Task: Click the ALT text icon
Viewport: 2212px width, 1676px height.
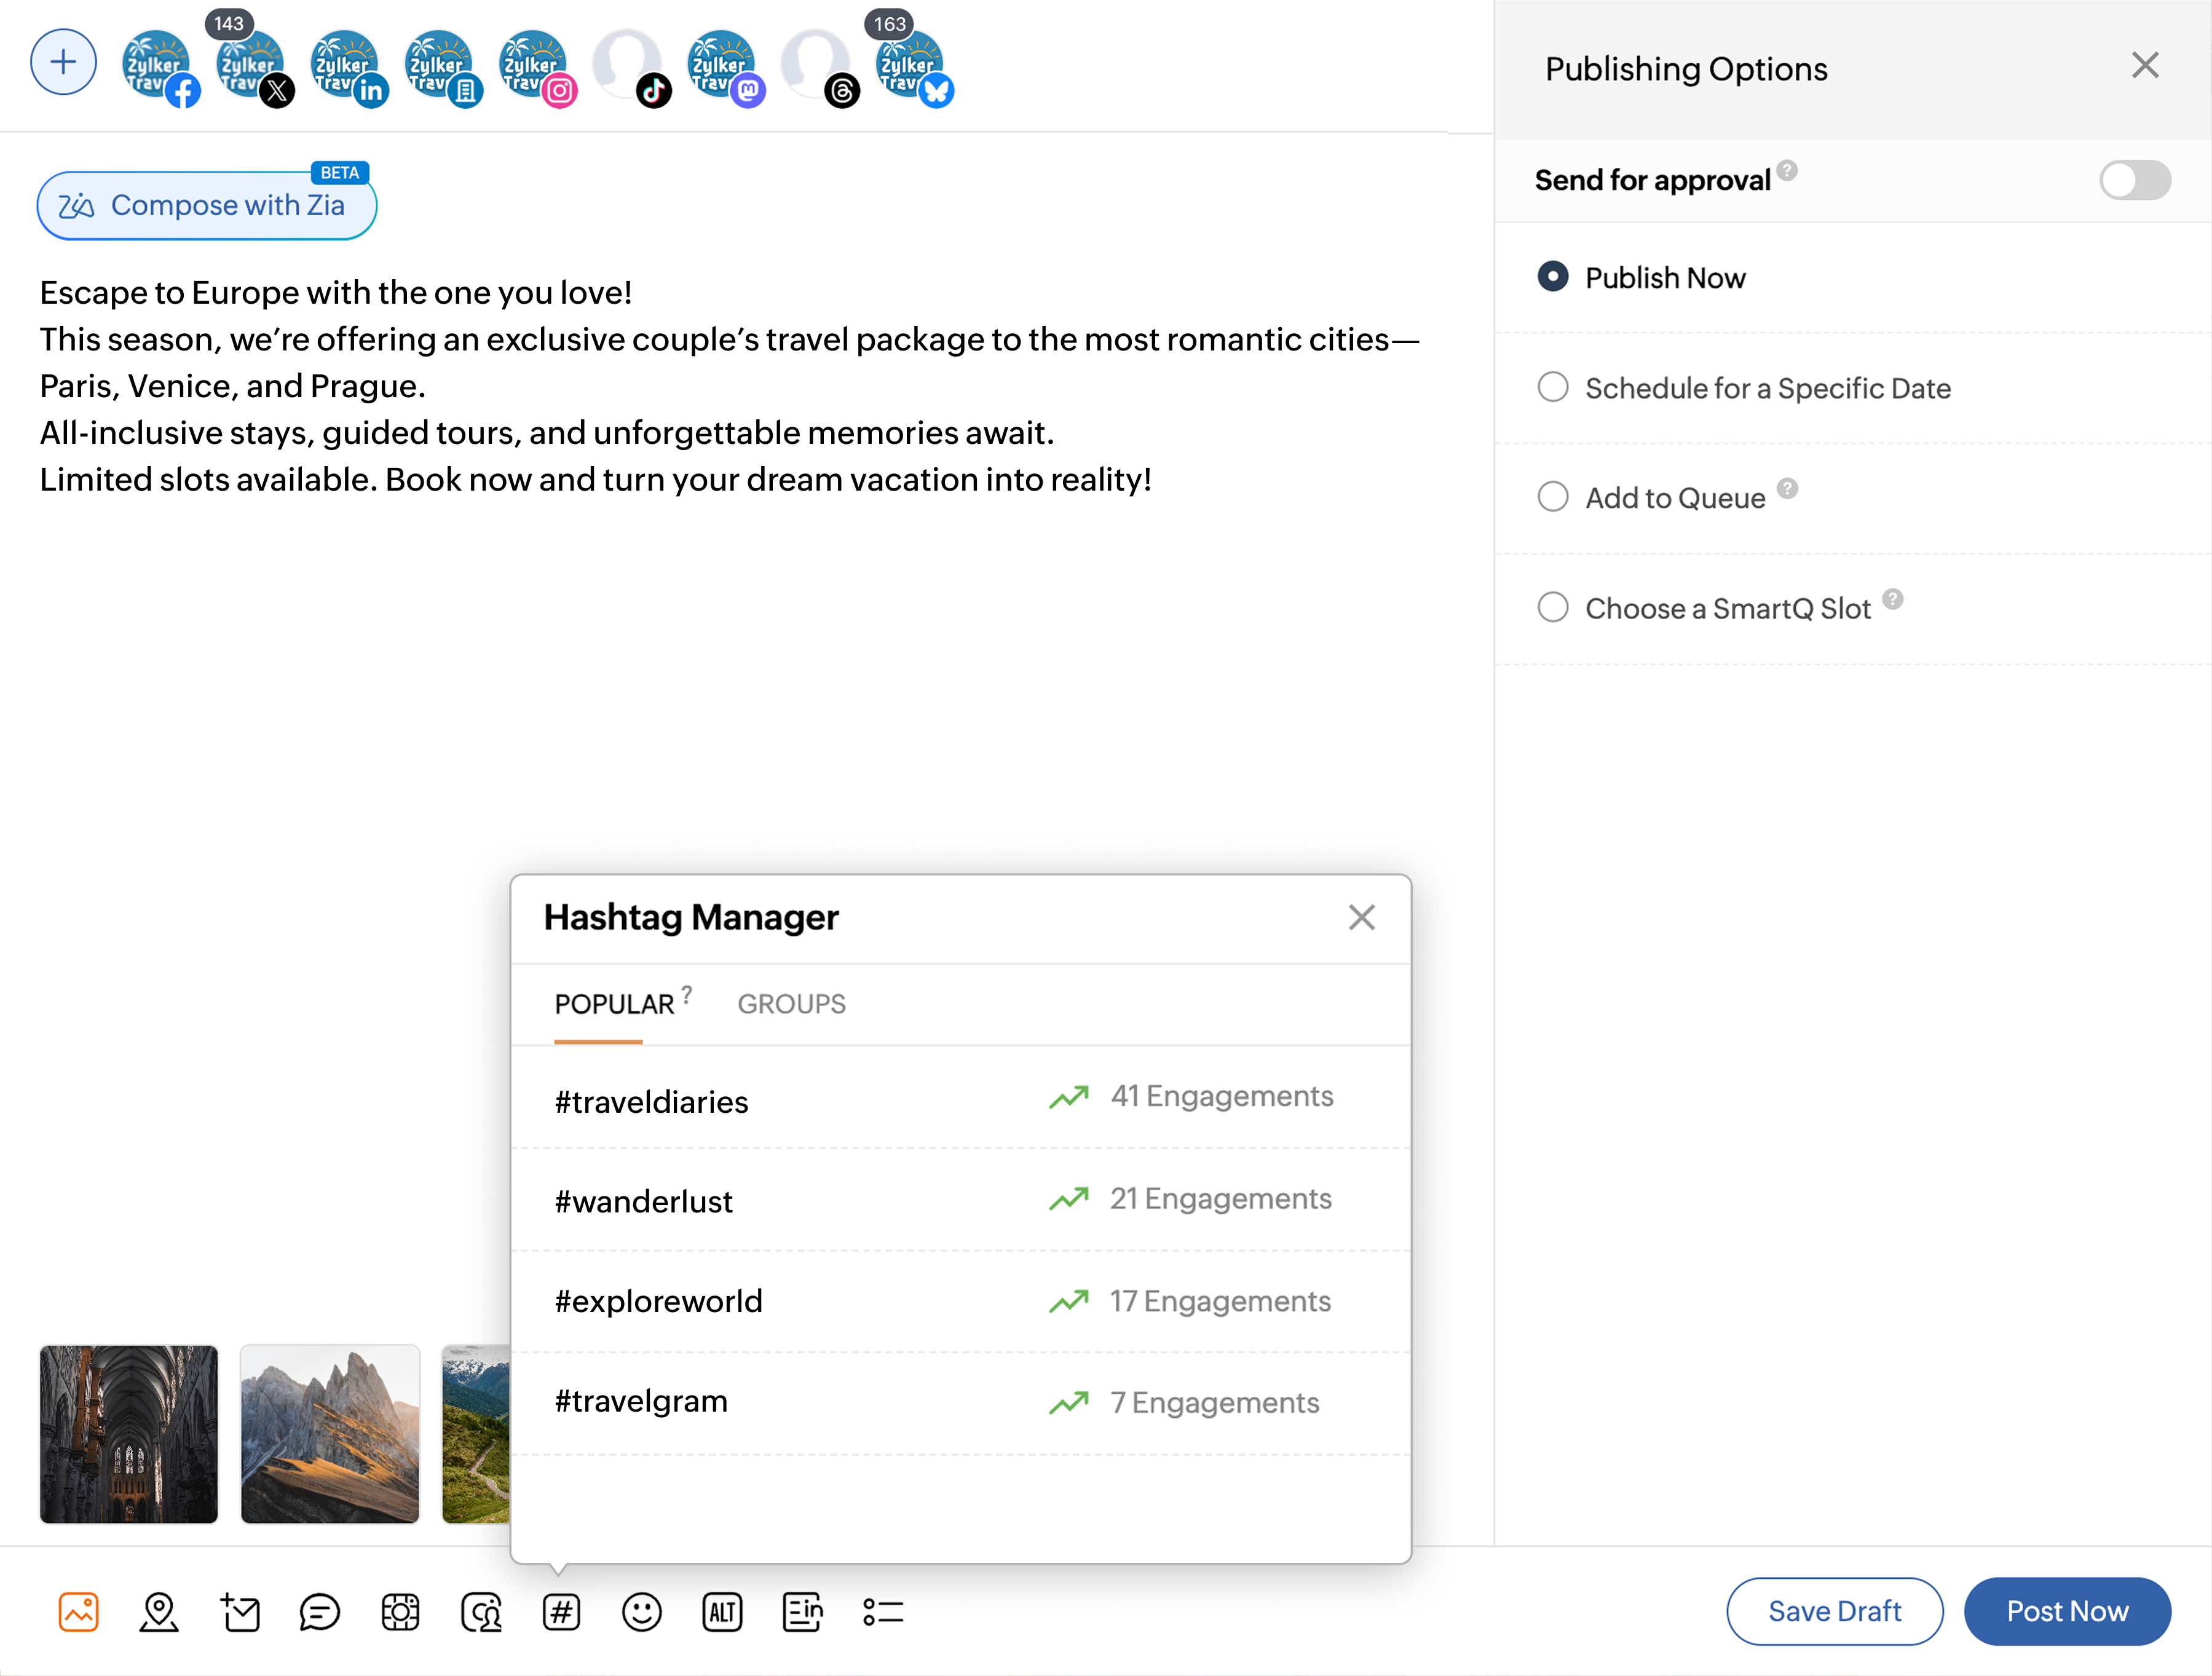Action: [x=722, y=1612]
